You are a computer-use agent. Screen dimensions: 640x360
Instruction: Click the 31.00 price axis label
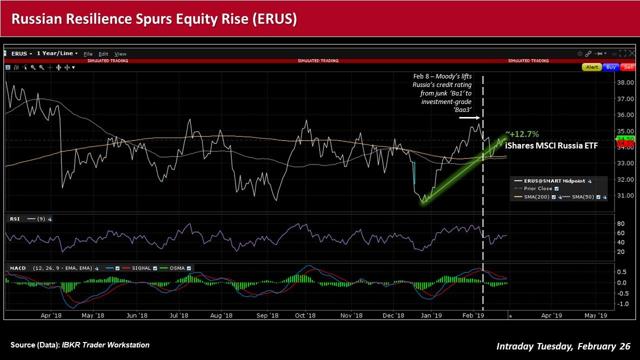[x=626, y=196]
